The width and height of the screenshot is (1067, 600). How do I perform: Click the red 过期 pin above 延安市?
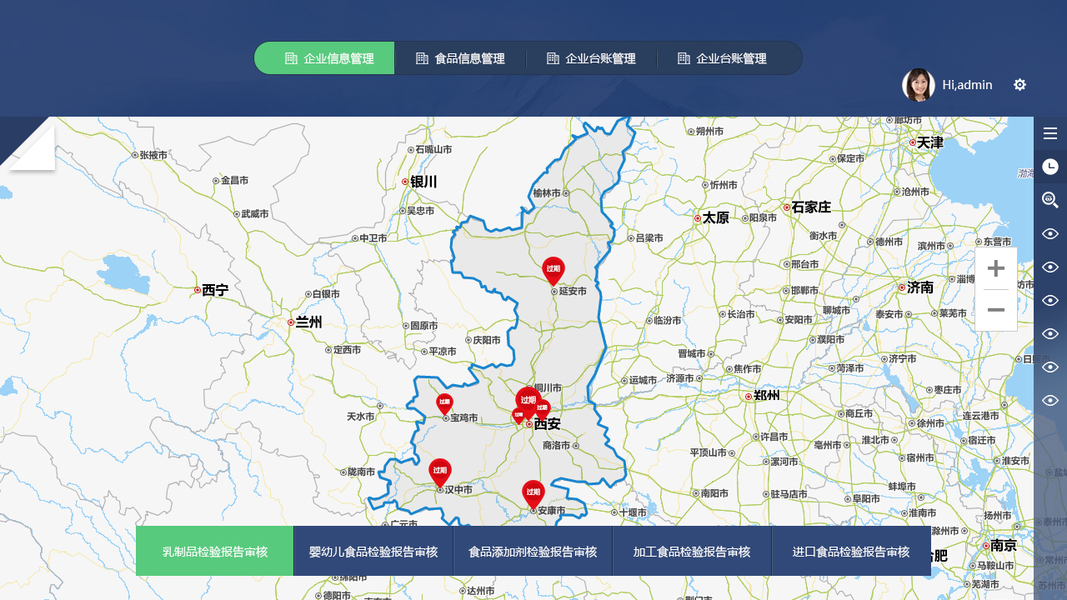point(553,271)
